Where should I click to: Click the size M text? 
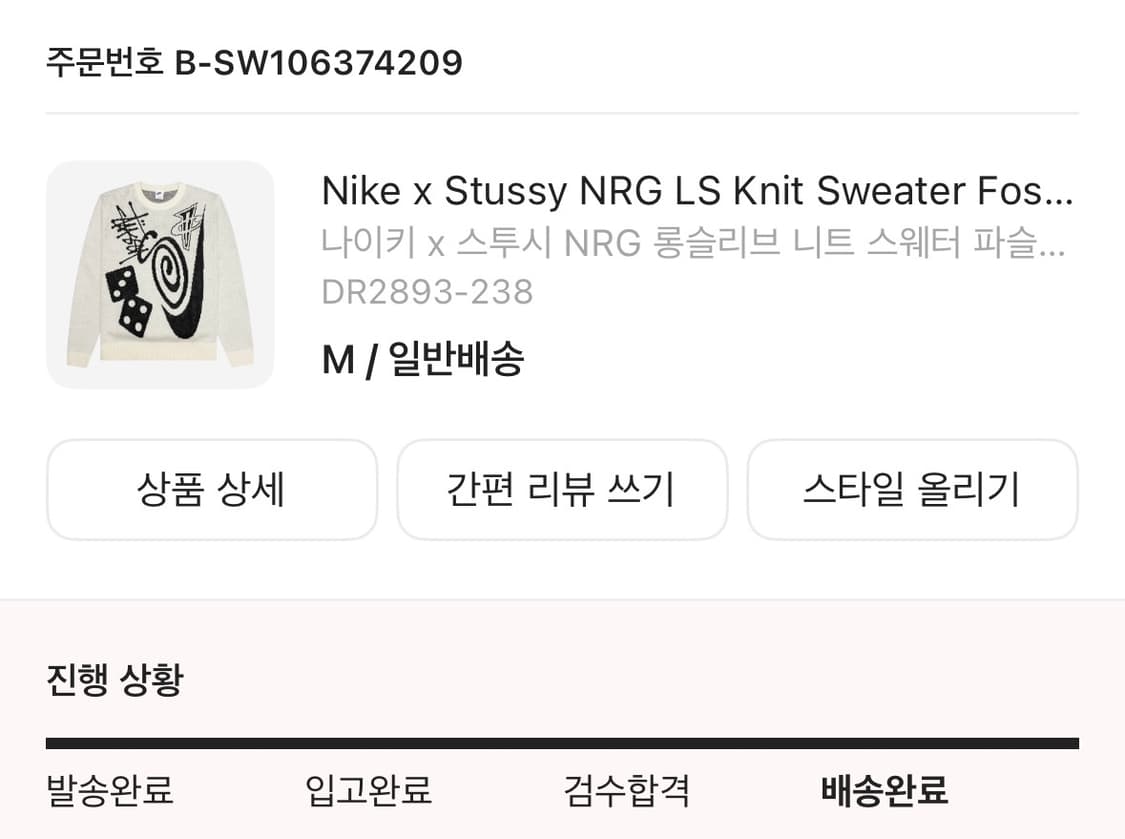(338, 359)
